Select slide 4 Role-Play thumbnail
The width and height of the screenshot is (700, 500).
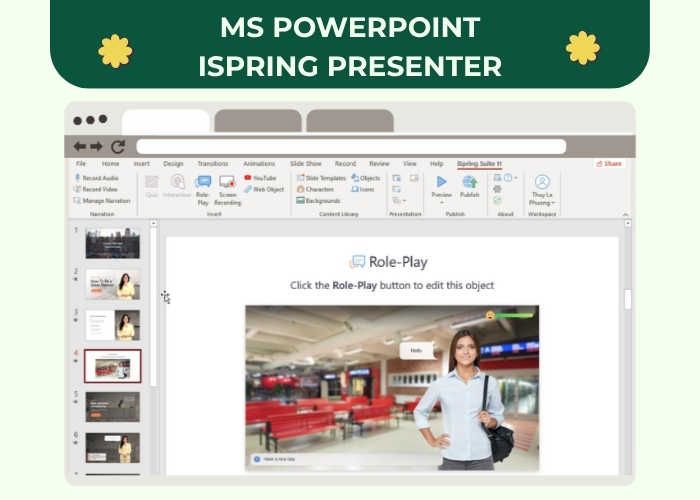click(112, 366)
